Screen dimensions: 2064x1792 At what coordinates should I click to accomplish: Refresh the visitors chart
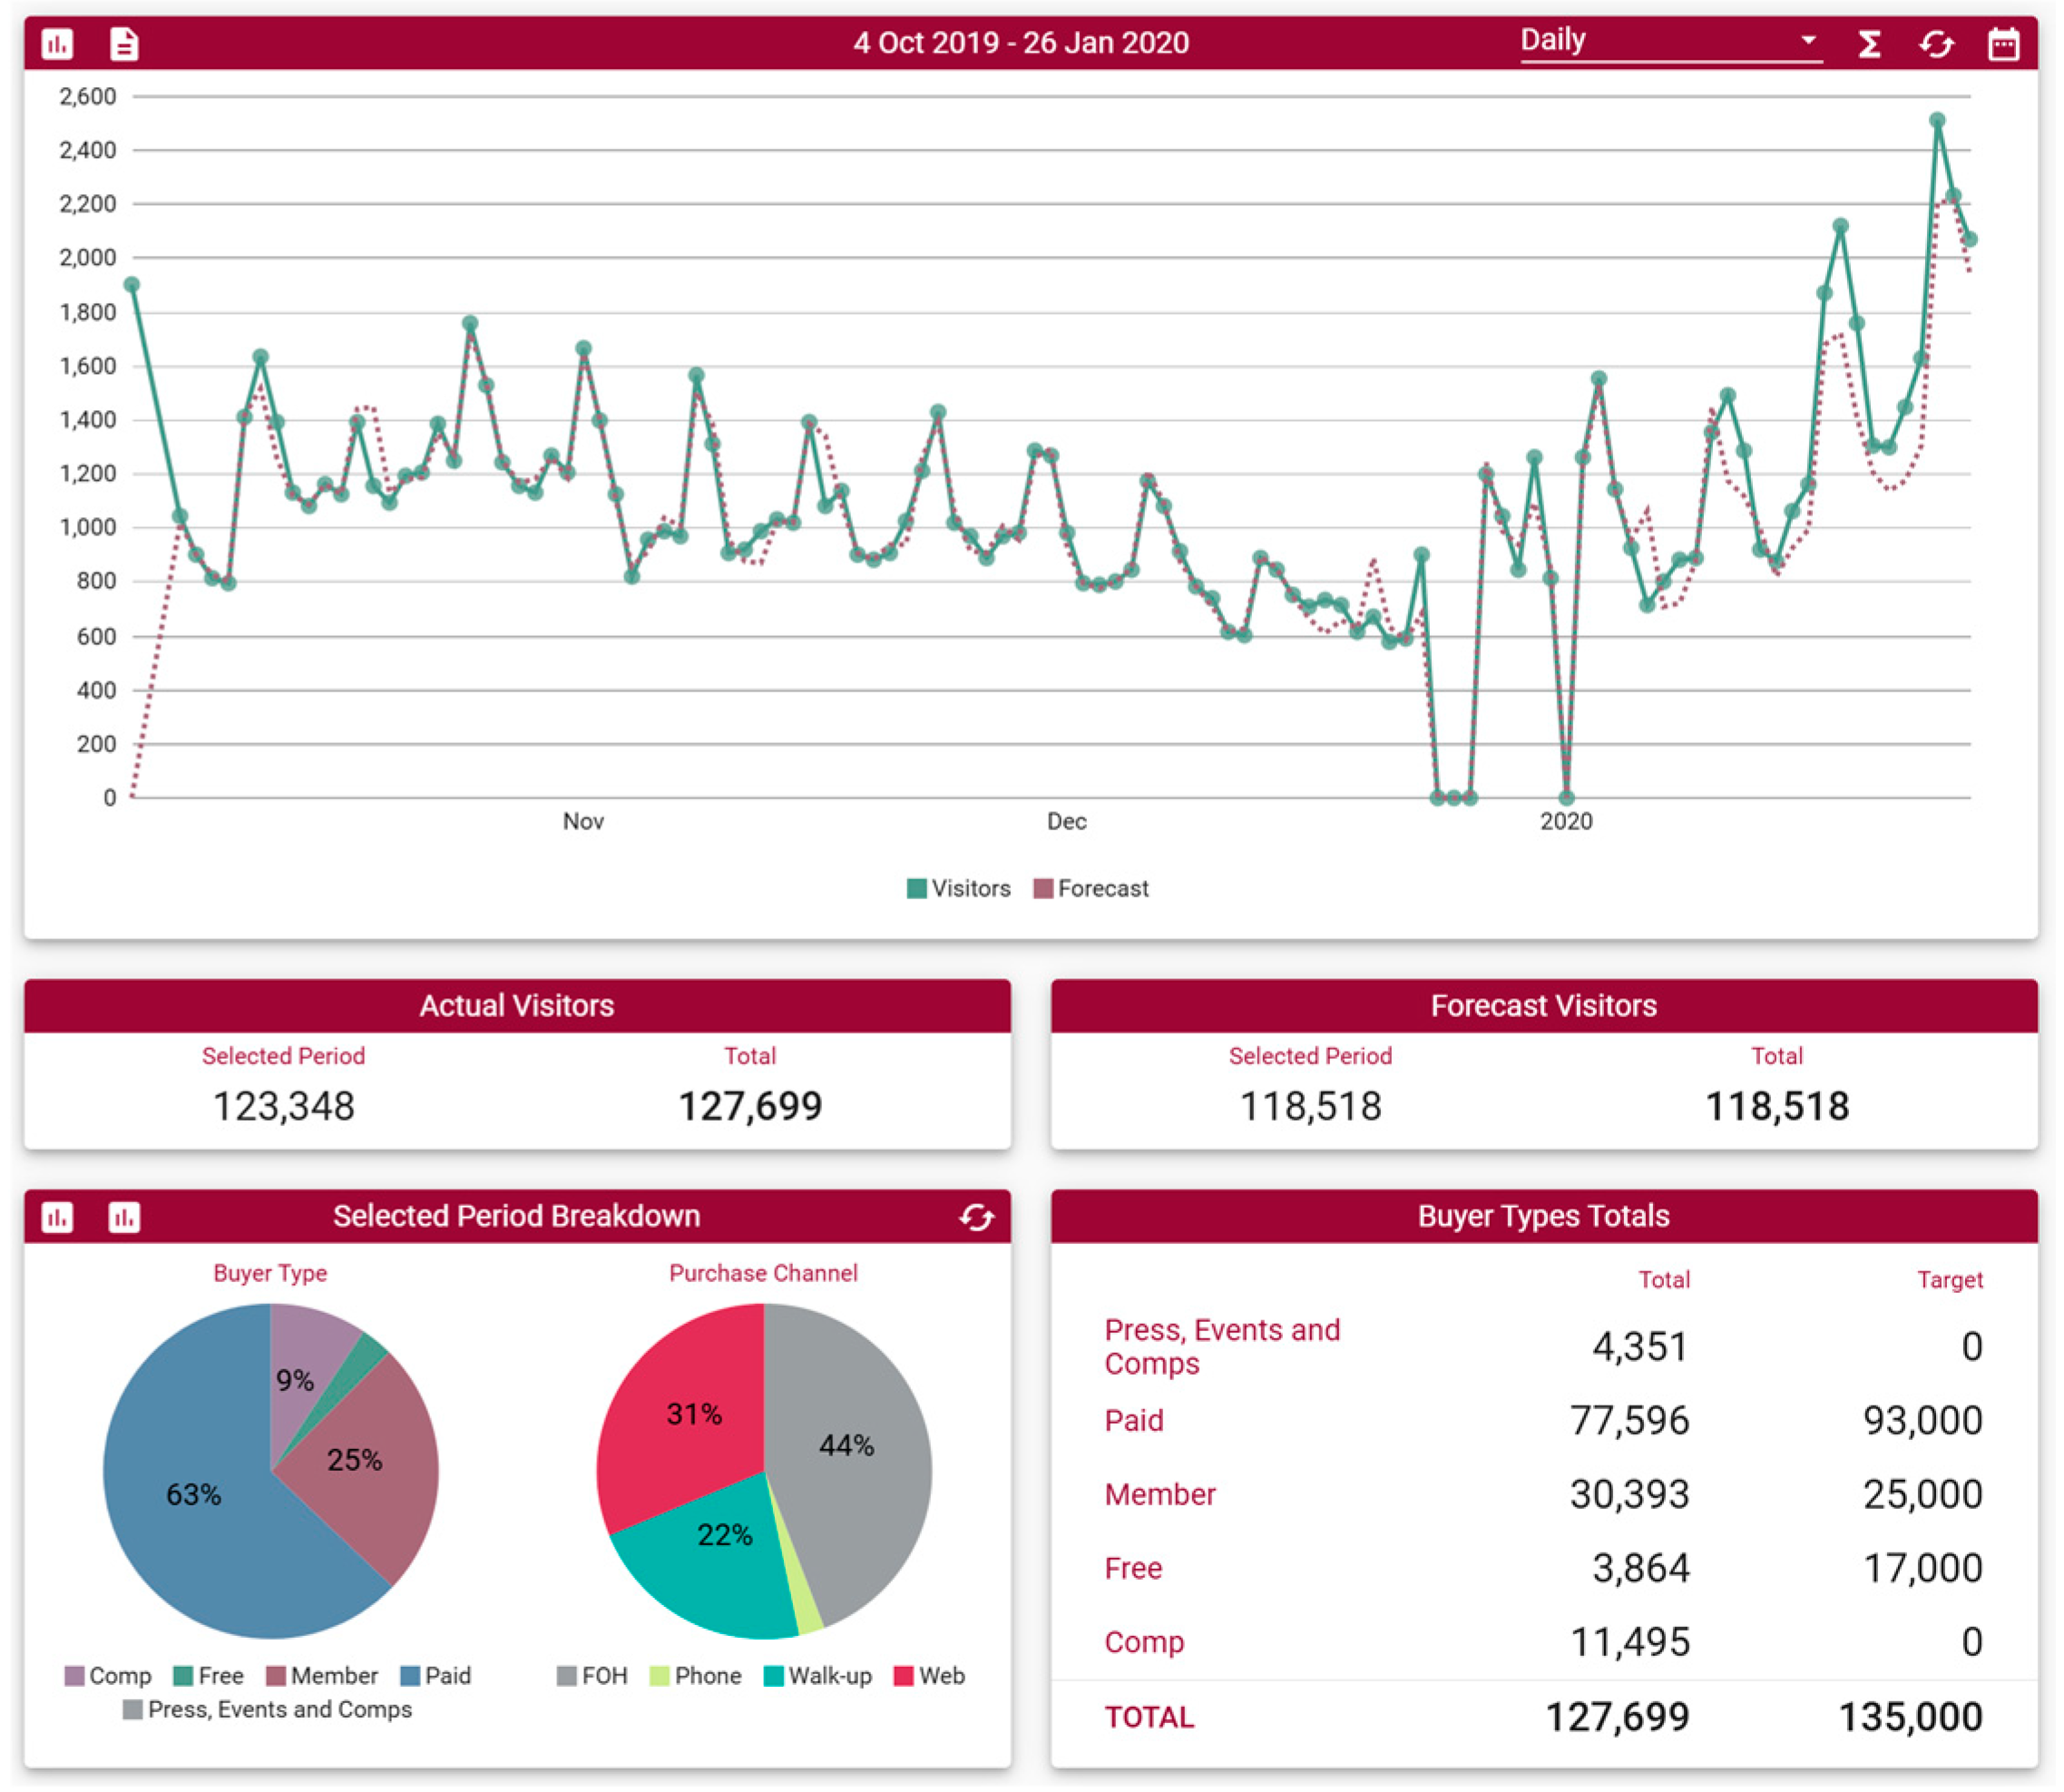pyautogui.click(x=1936, y=44)
